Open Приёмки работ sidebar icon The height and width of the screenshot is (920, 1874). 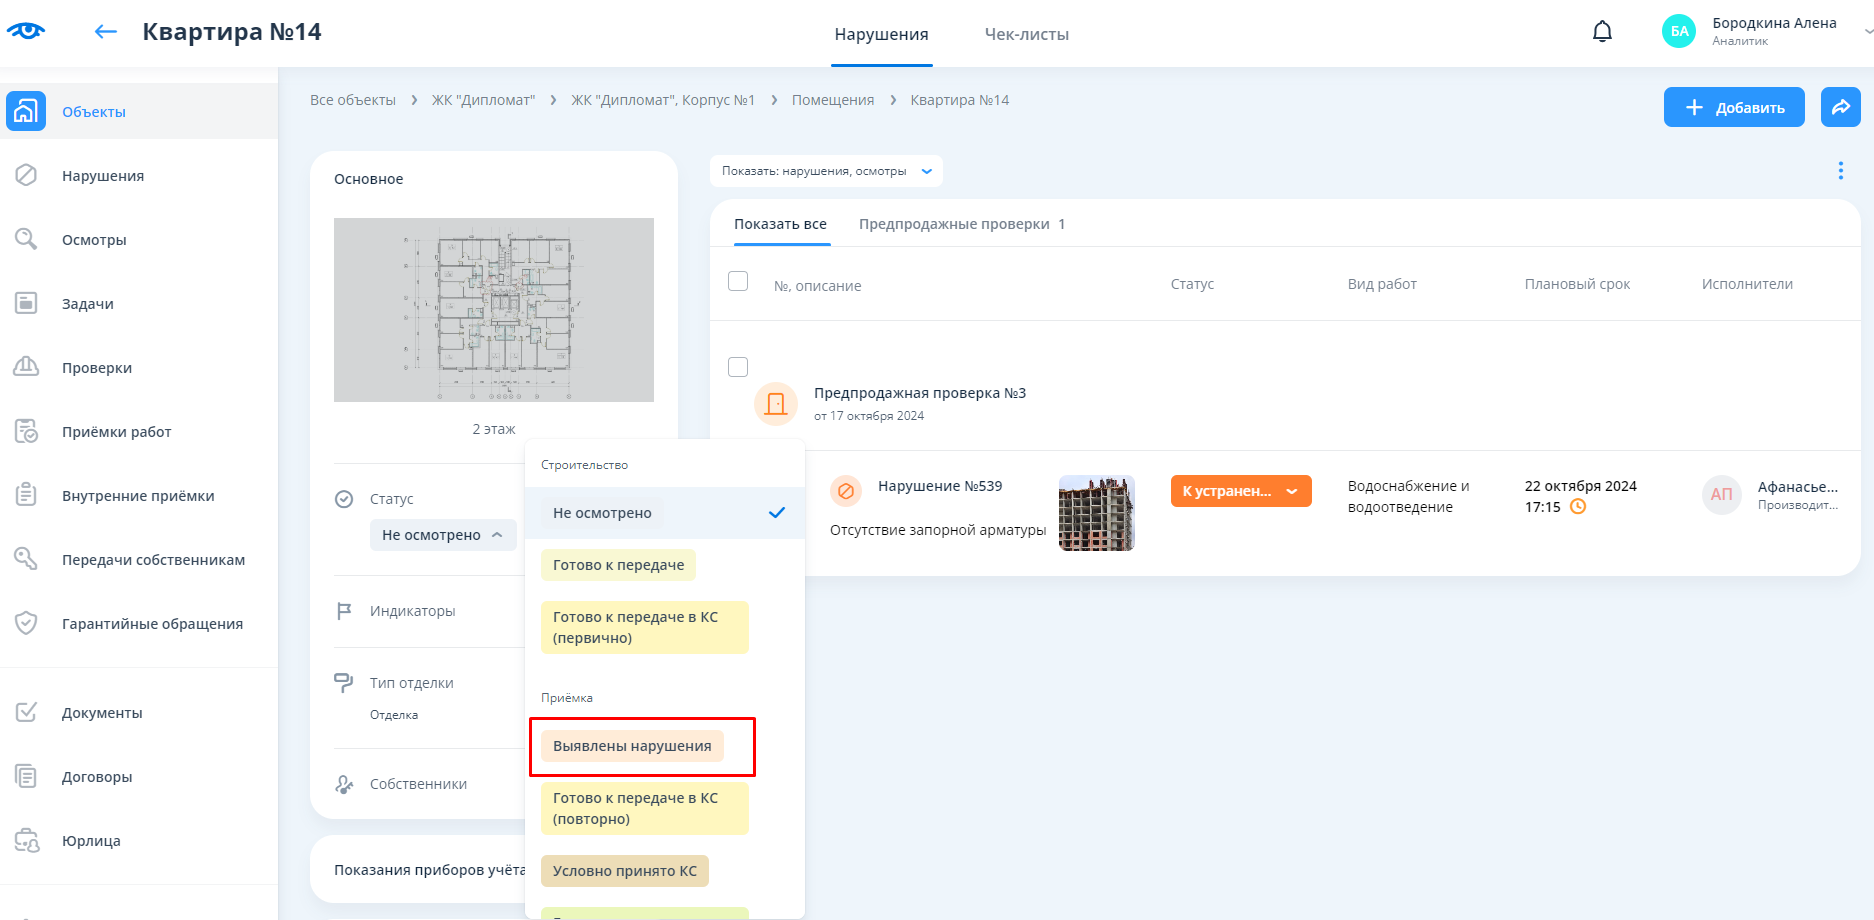coord(26,432)
